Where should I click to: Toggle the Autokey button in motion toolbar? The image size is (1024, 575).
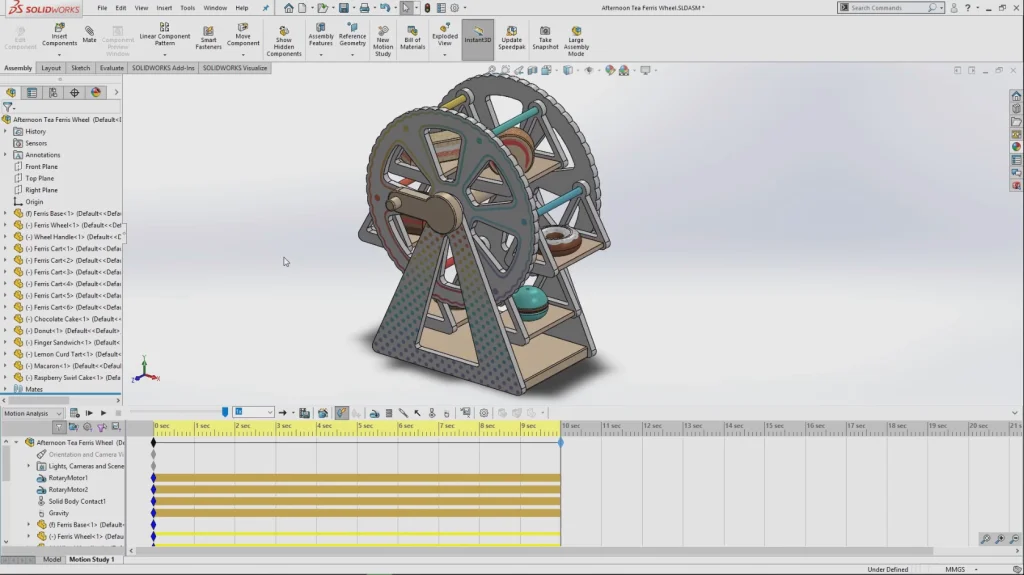coord(342,412)
